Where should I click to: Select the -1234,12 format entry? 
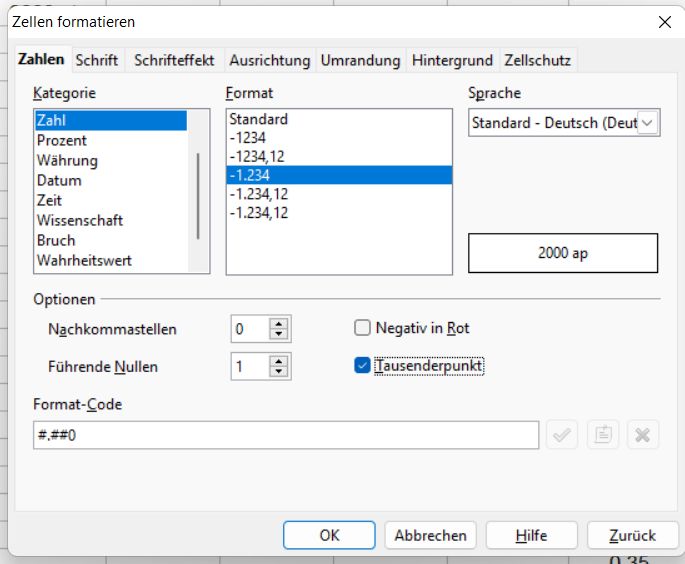[339, 156]
